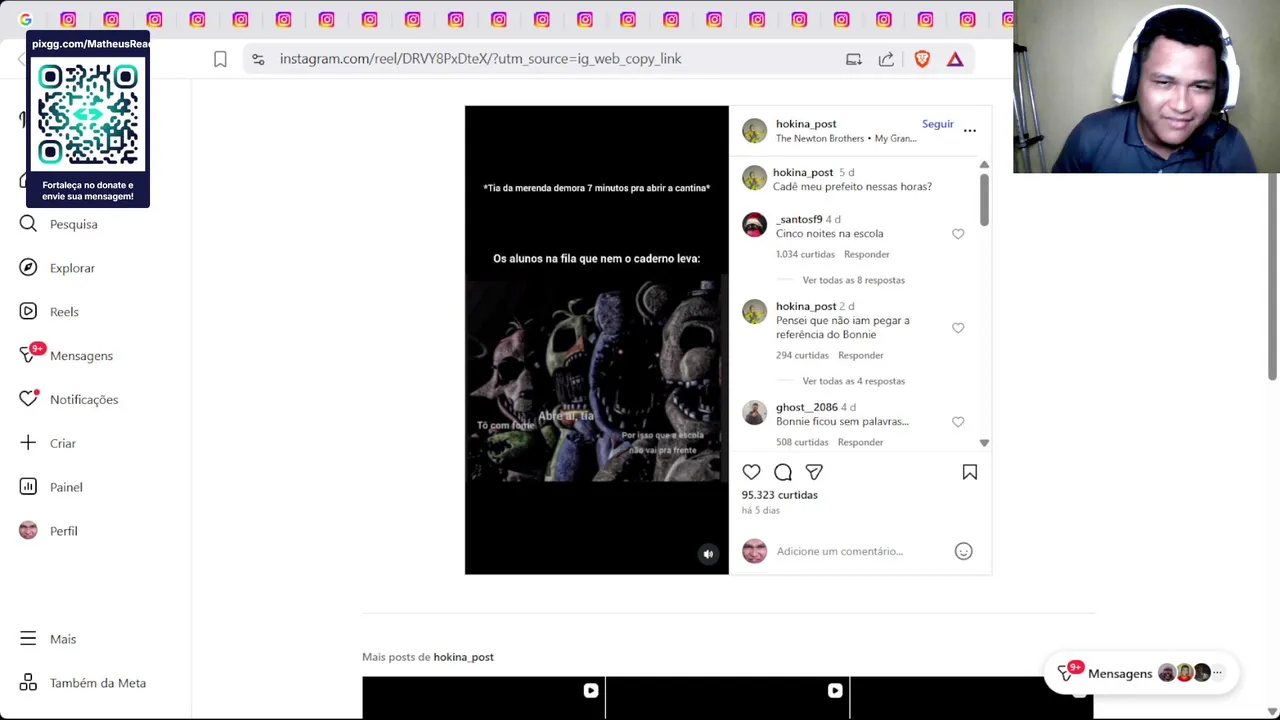Screen dimensions: 1280x720
Task: Click the comments scrollbar thumb
Action: click(984, 198)
